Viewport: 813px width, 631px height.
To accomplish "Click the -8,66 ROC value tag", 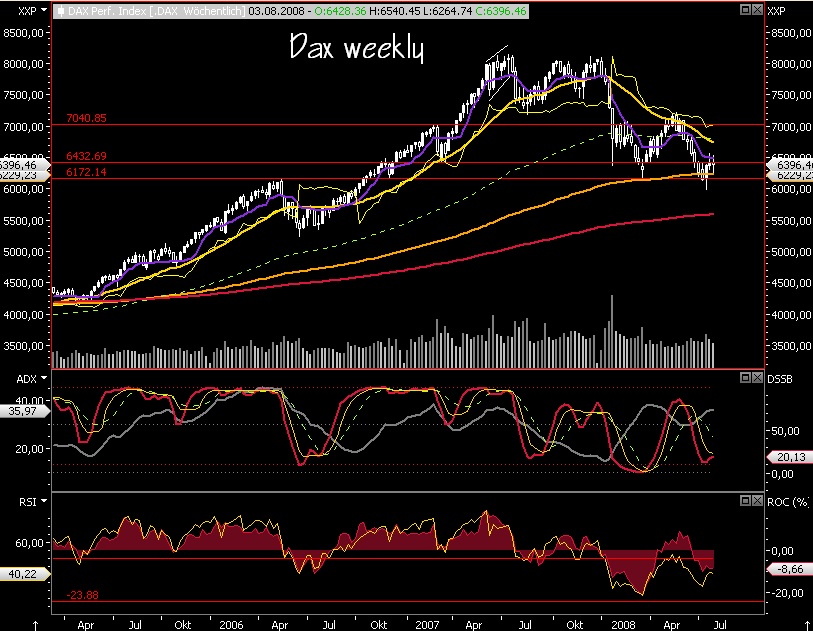I will (789, 569).
